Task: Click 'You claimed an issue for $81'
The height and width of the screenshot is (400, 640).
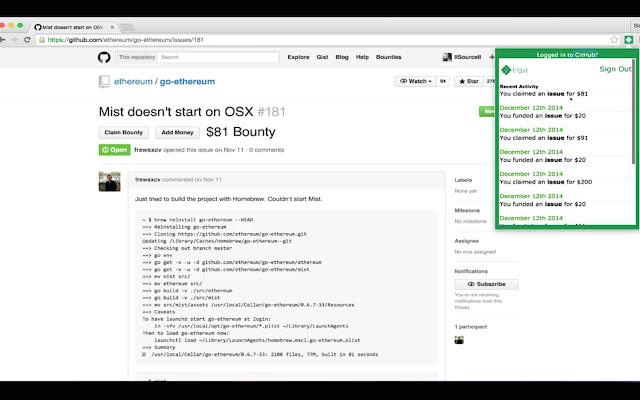Action: (x=544, y=94)
